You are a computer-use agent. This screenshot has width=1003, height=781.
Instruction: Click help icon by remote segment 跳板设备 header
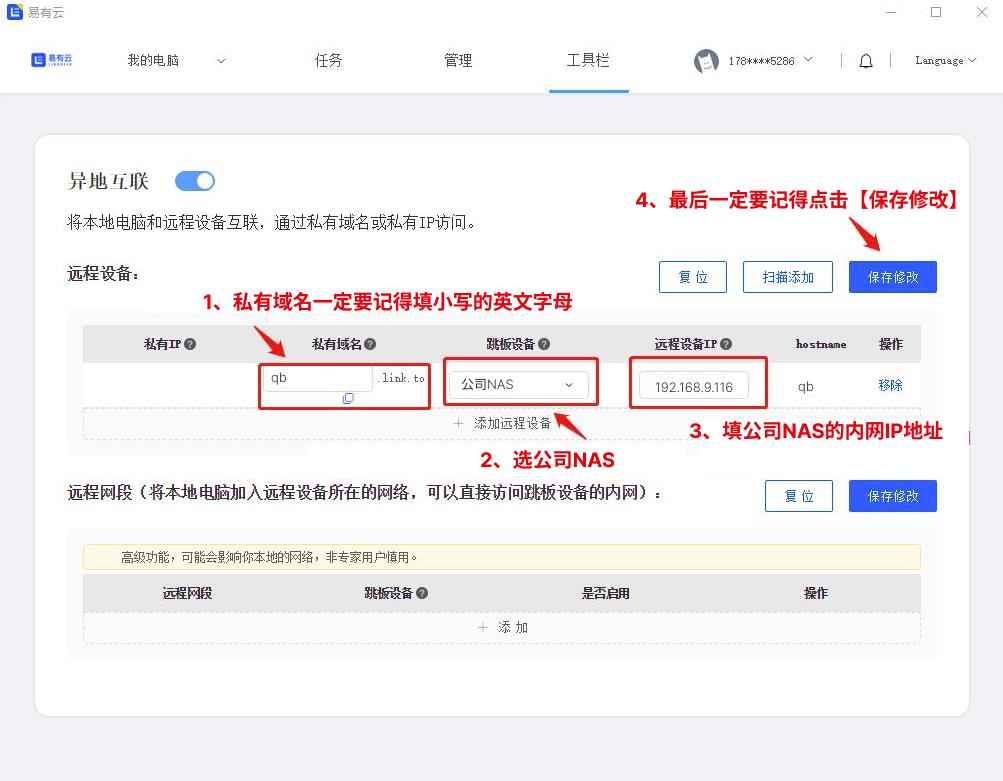422,593
